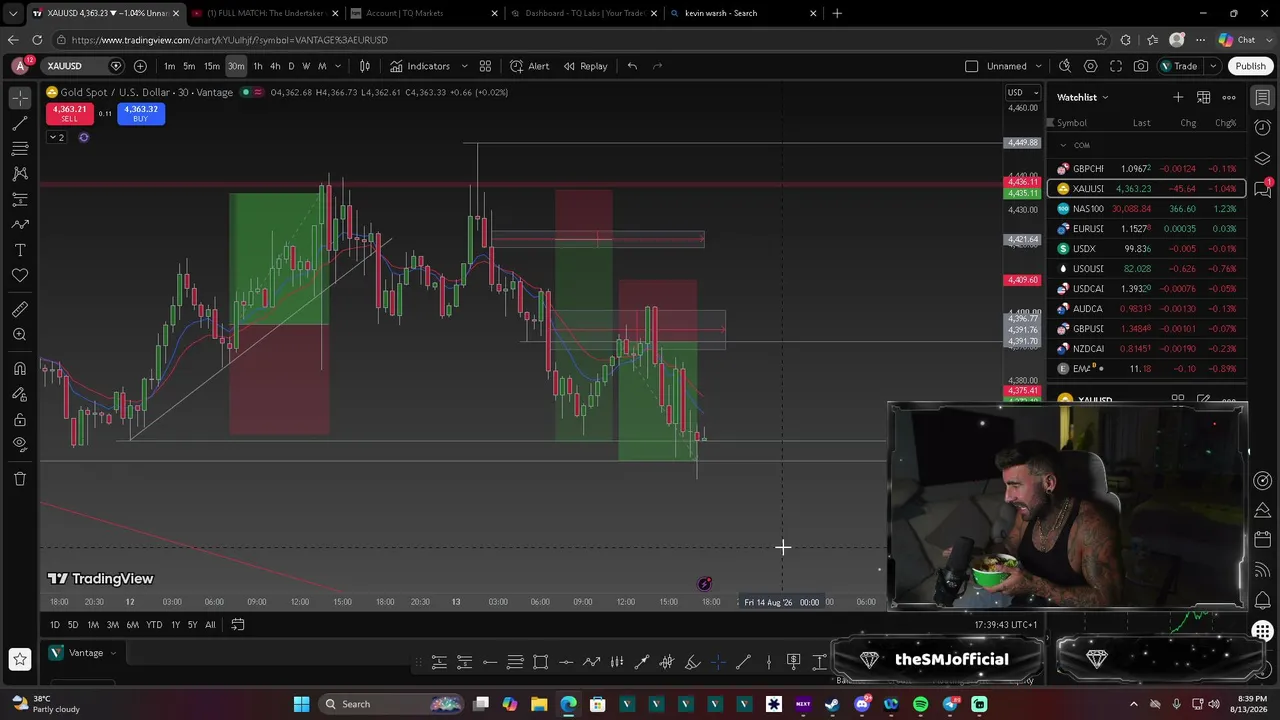
Task: Open File Explorer from the taskbar
Action: pyautogui.click(x=539, y=704)
